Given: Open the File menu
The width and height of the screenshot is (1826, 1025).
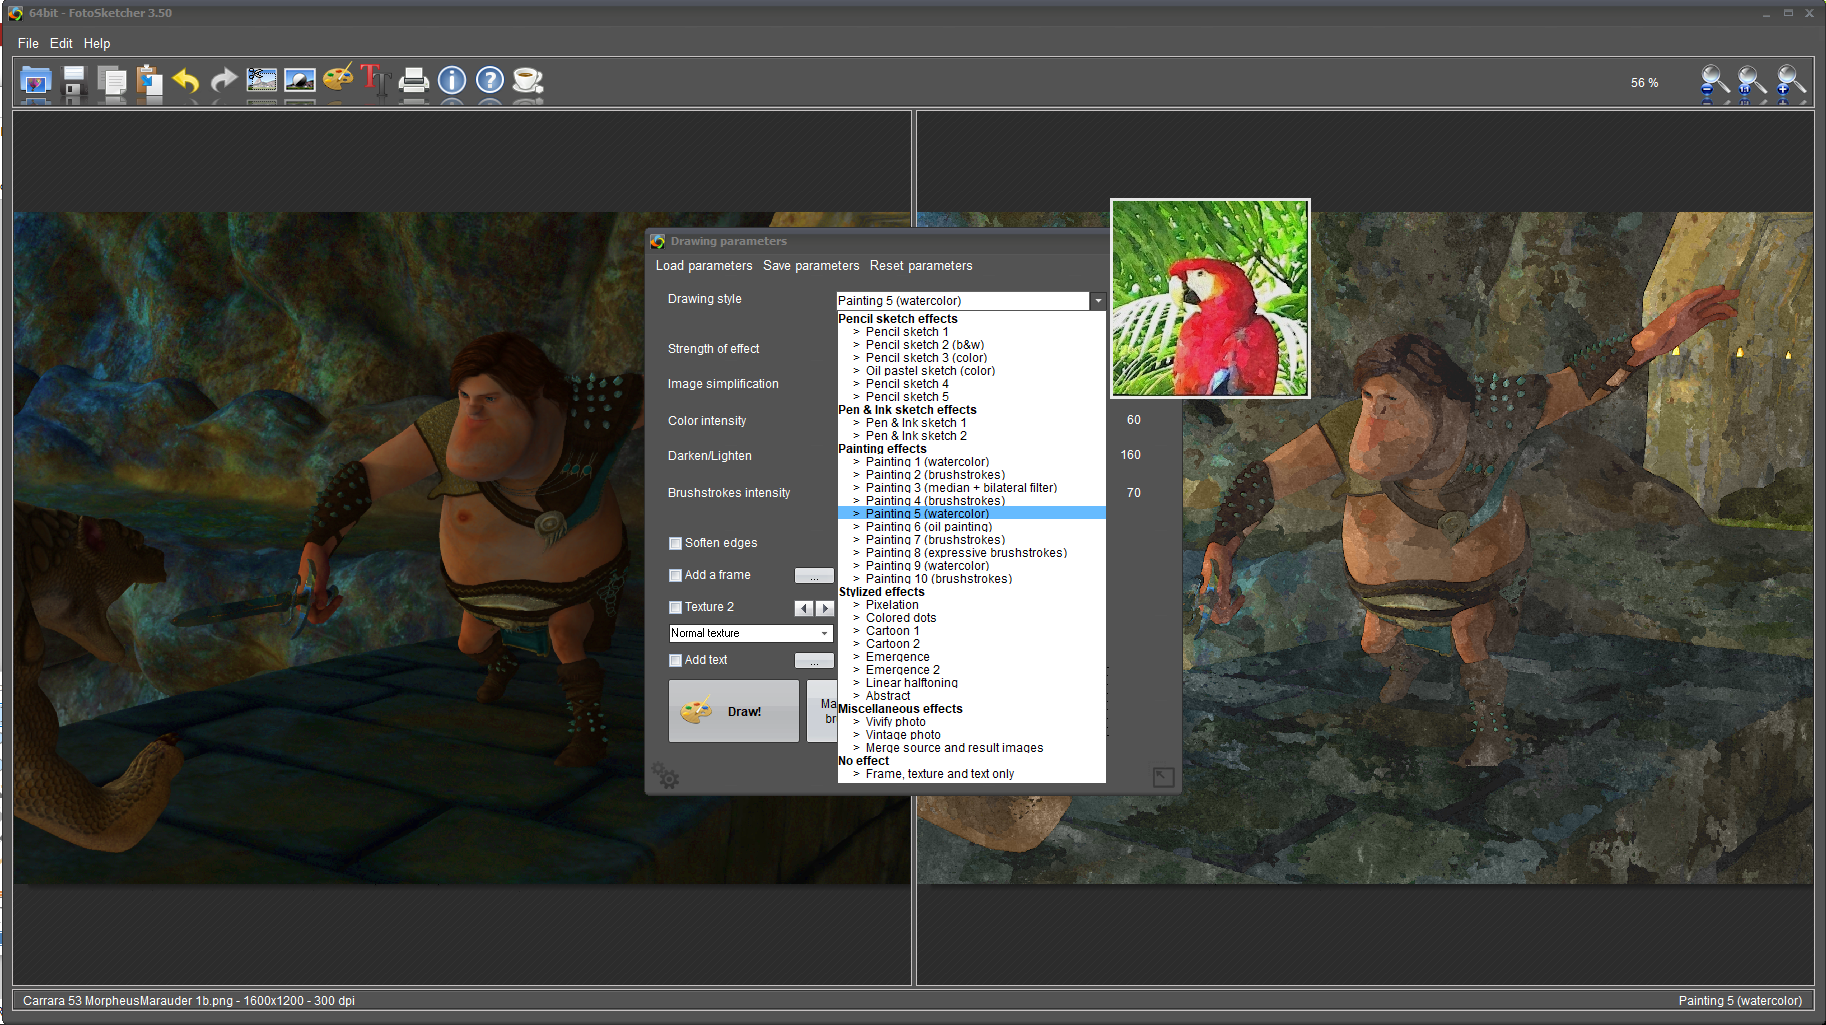Looking at the screenshot, I should coord(28,43).
